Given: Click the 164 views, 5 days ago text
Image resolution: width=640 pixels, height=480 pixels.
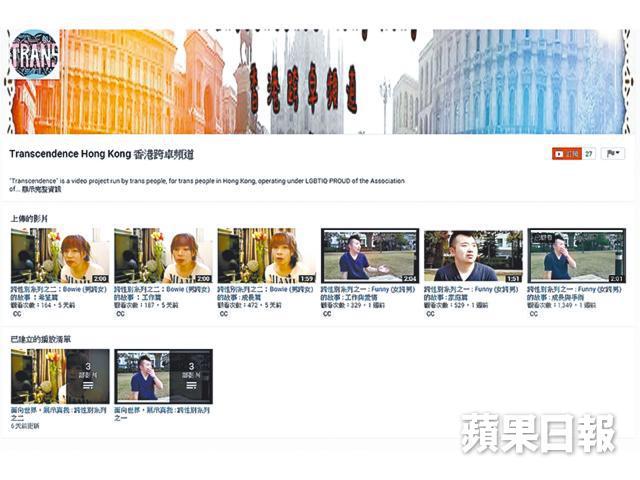Looking at the screenshot, I should point(43,305).
